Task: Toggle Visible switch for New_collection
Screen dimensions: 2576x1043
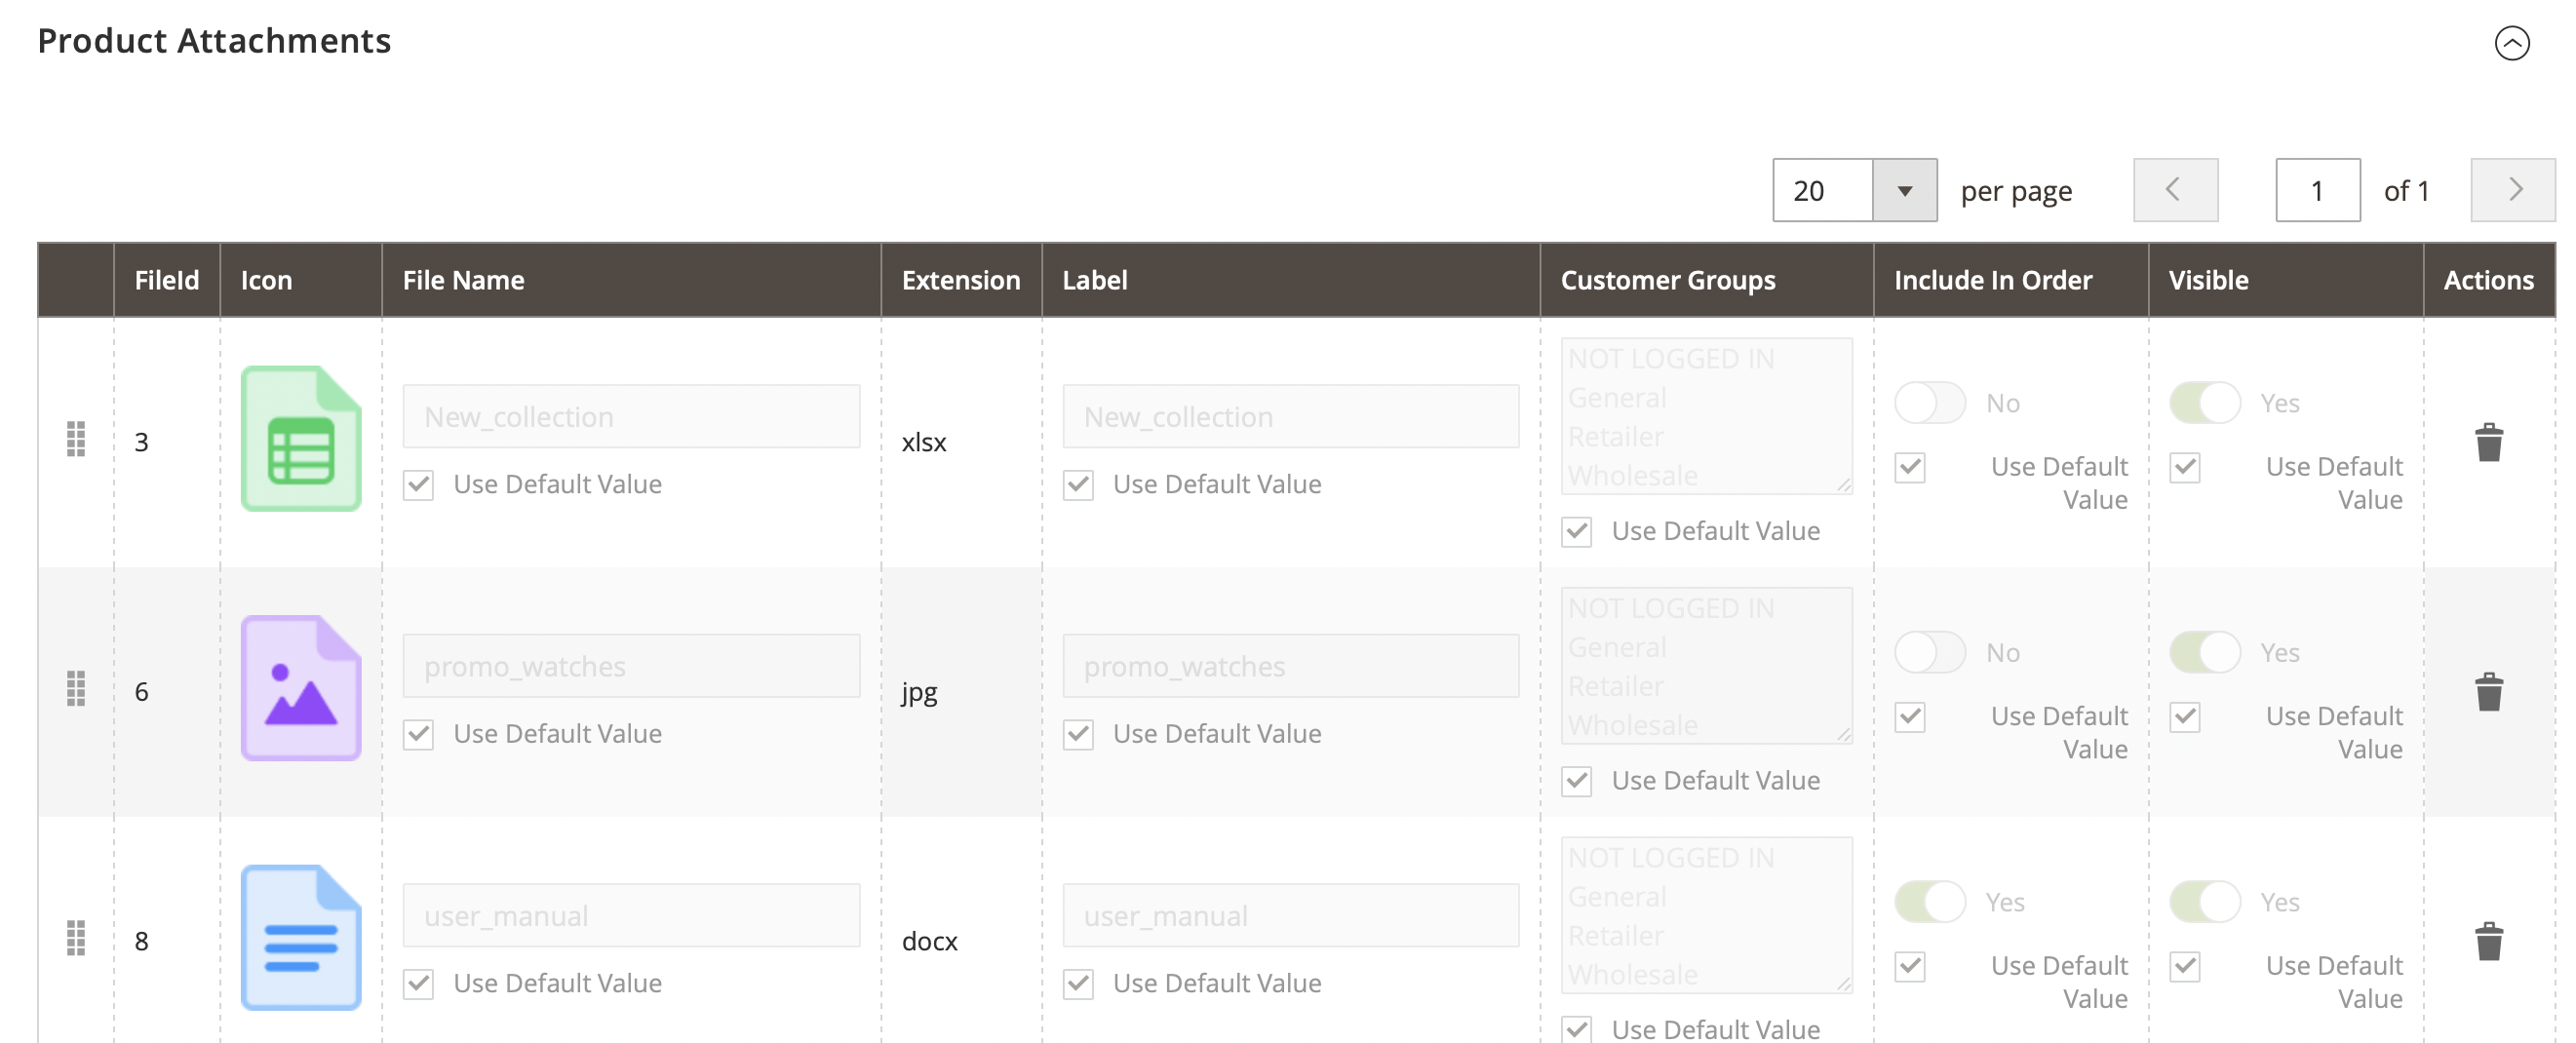Action: pyautogui.click(x=2205, y=403)
